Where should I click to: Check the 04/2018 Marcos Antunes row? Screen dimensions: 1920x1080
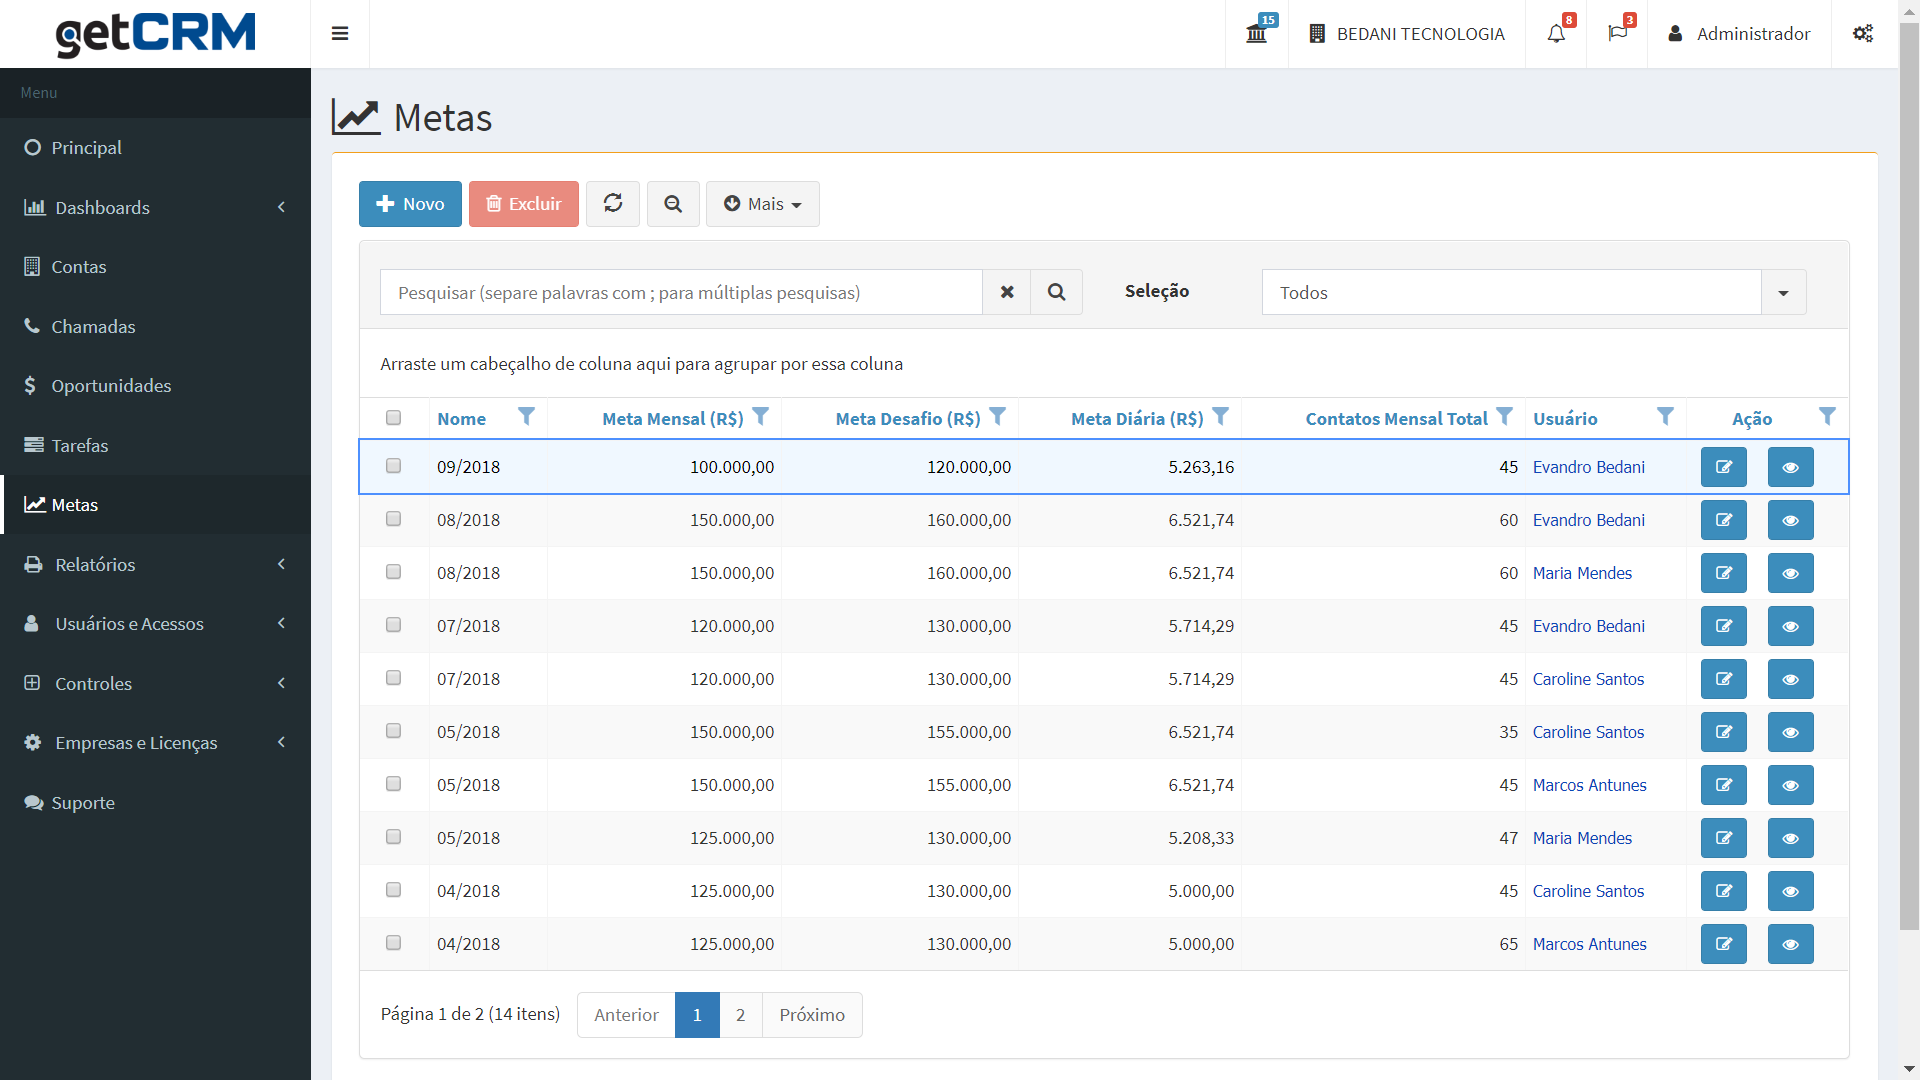pos(394,943)
